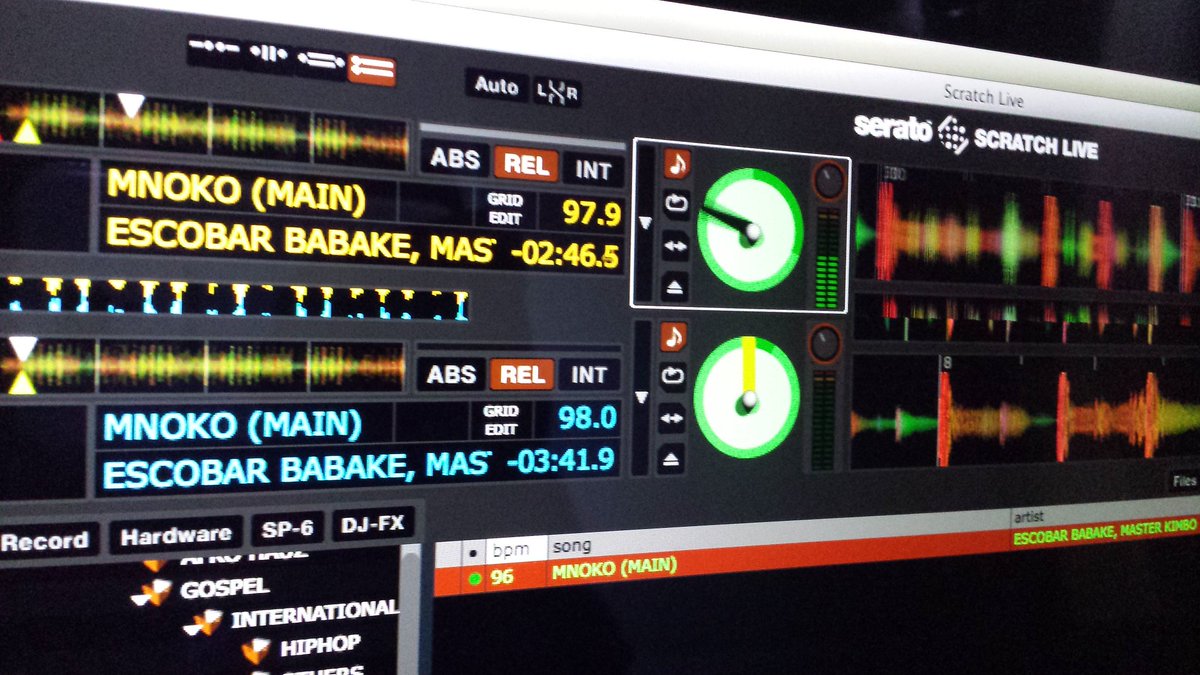Adjust top deck gain knob
This screenshot has height=675, width=1200.
tap(828, 181)
